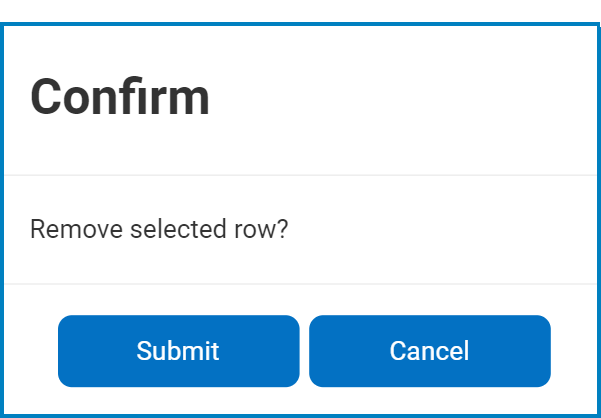The width and height of the screenshot is (601, 418).
Task: Click the Submit button
Action: [178, 351]
